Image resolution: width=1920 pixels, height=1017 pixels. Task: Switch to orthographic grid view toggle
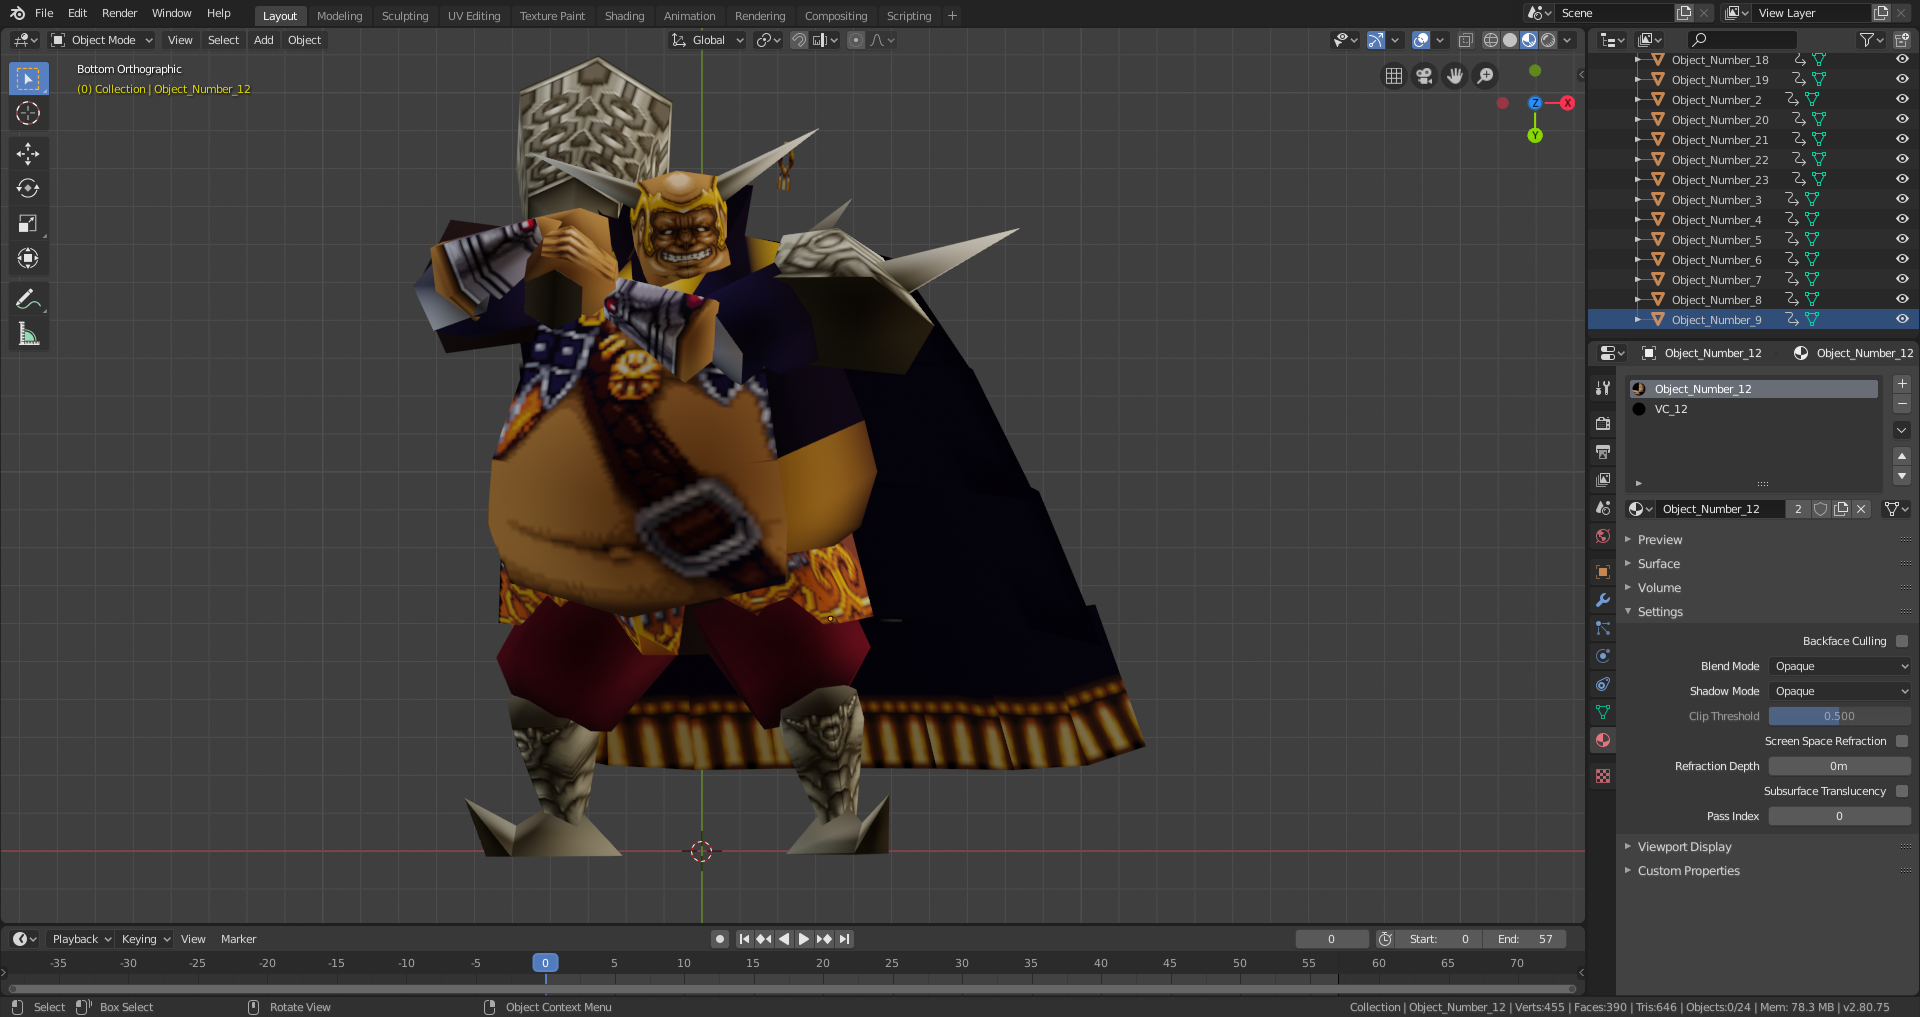tap(1393, 76)
